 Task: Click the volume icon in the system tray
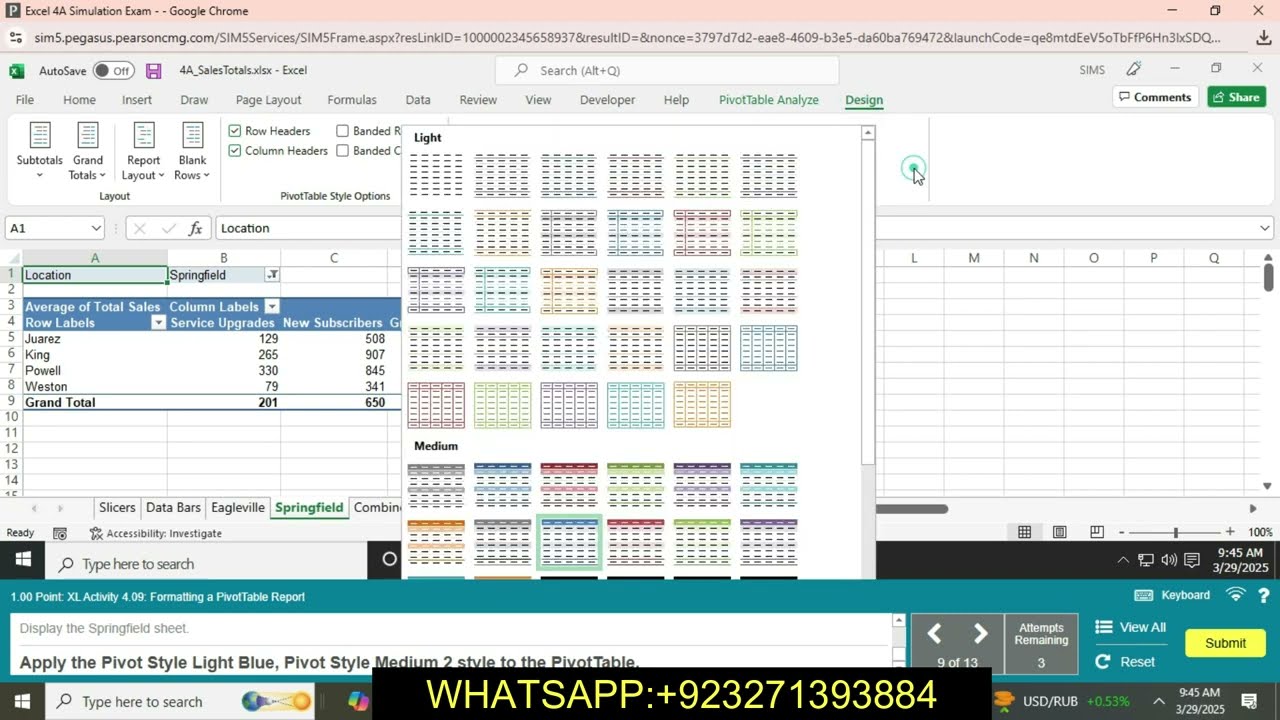[x=1170, y=560]
